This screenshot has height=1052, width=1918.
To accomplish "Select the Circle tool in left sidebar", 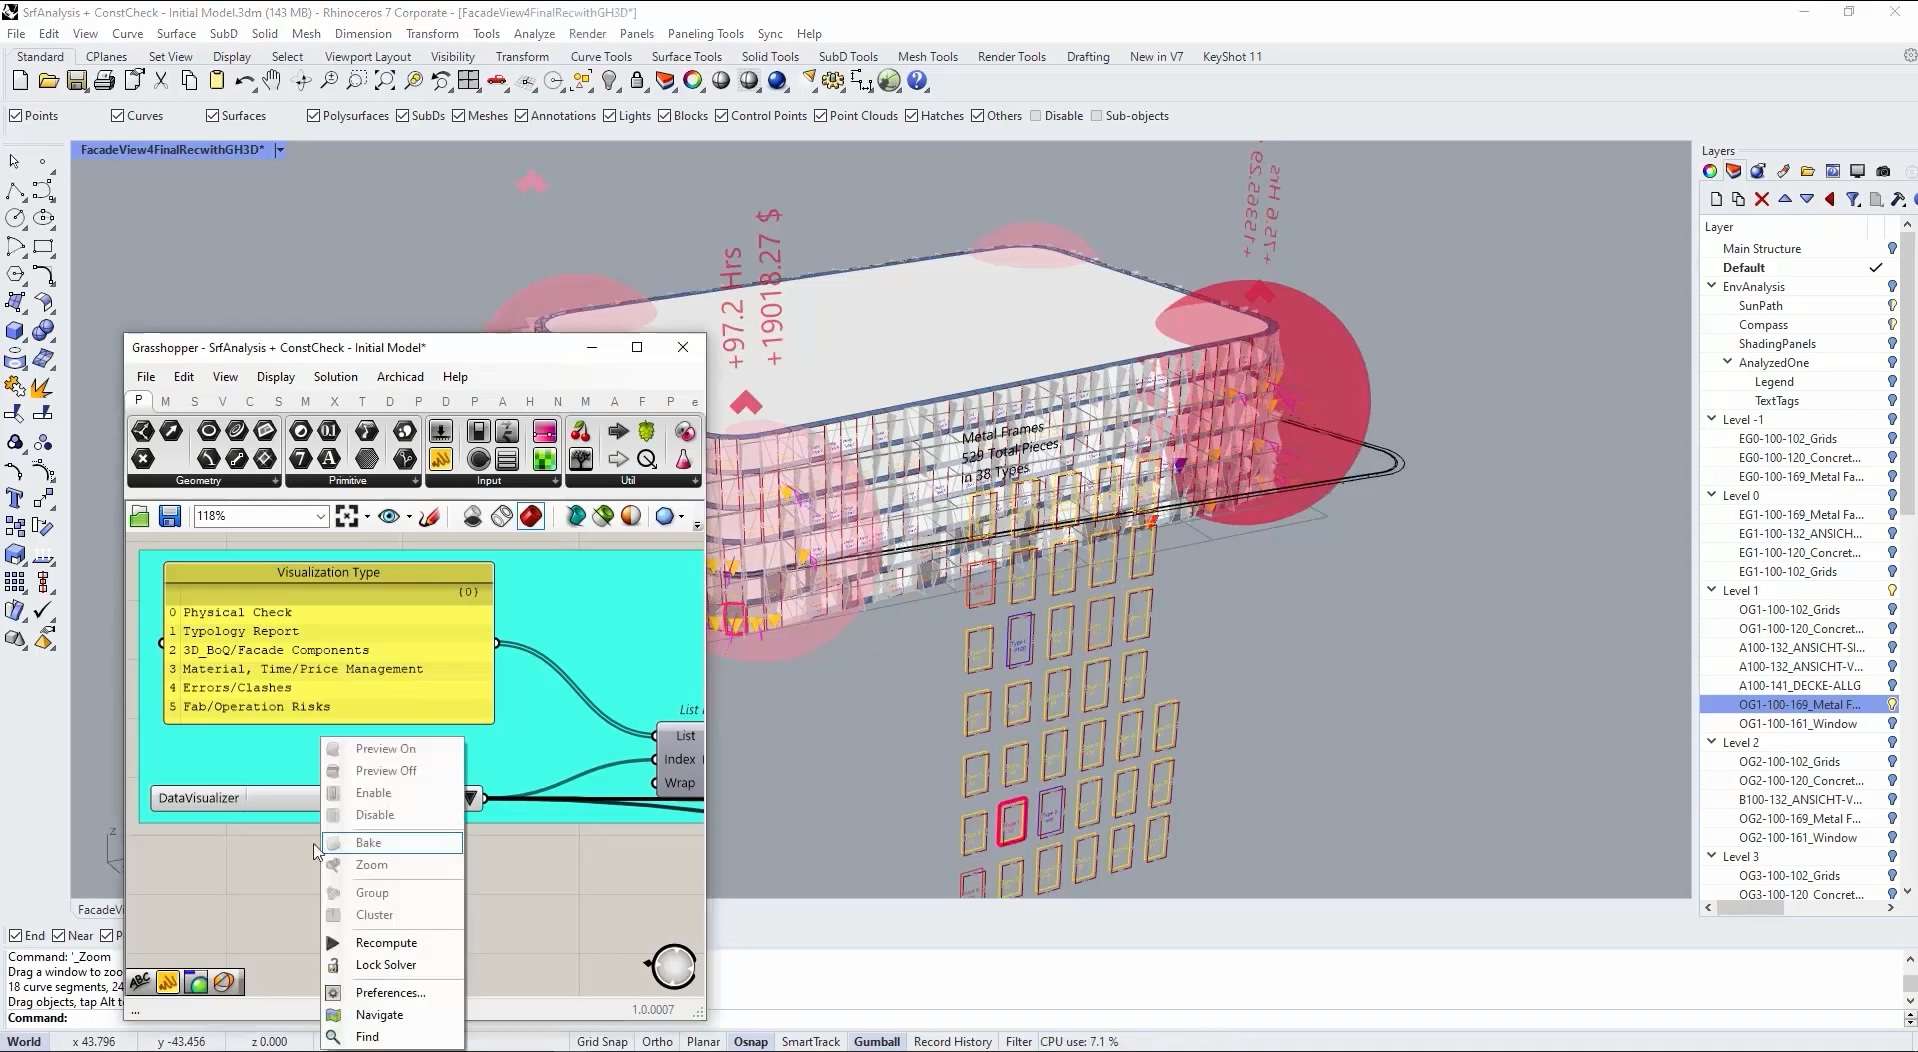I will [x=16, y=219].
